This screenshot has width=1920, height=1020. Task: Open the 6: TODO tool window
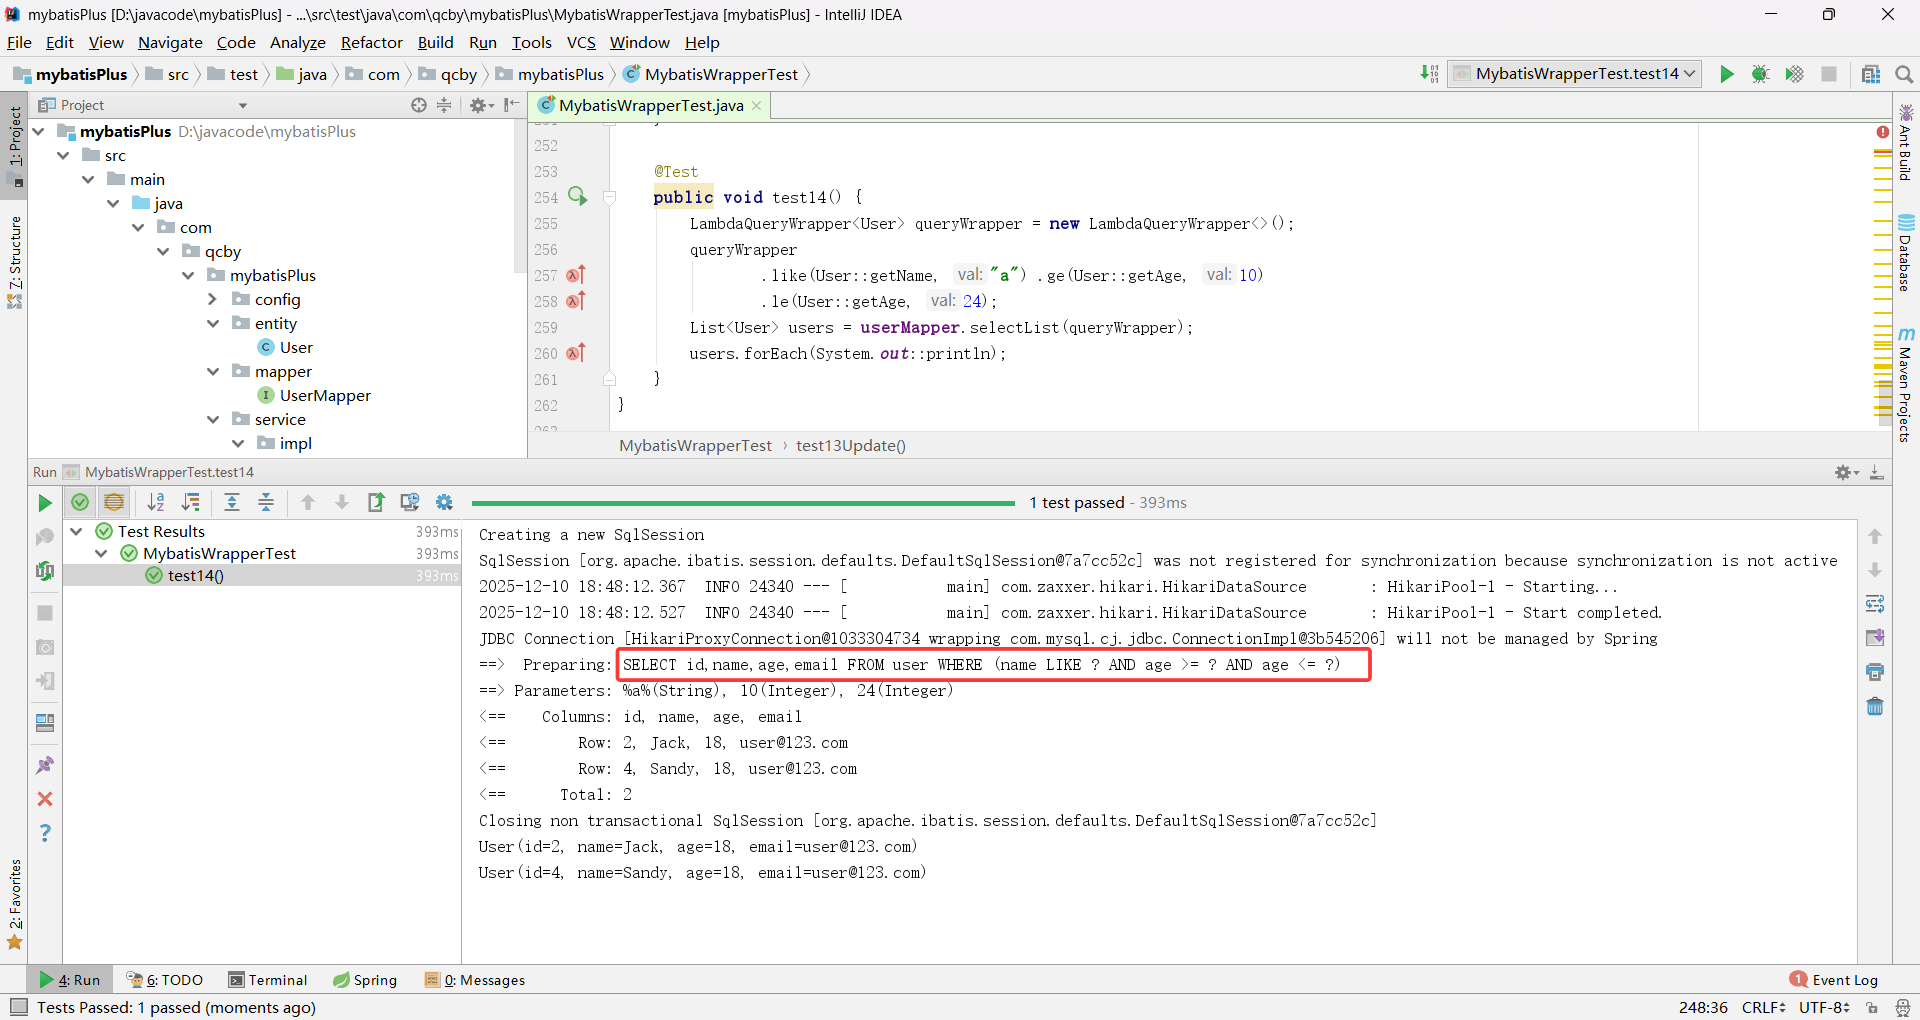(165, 980)
